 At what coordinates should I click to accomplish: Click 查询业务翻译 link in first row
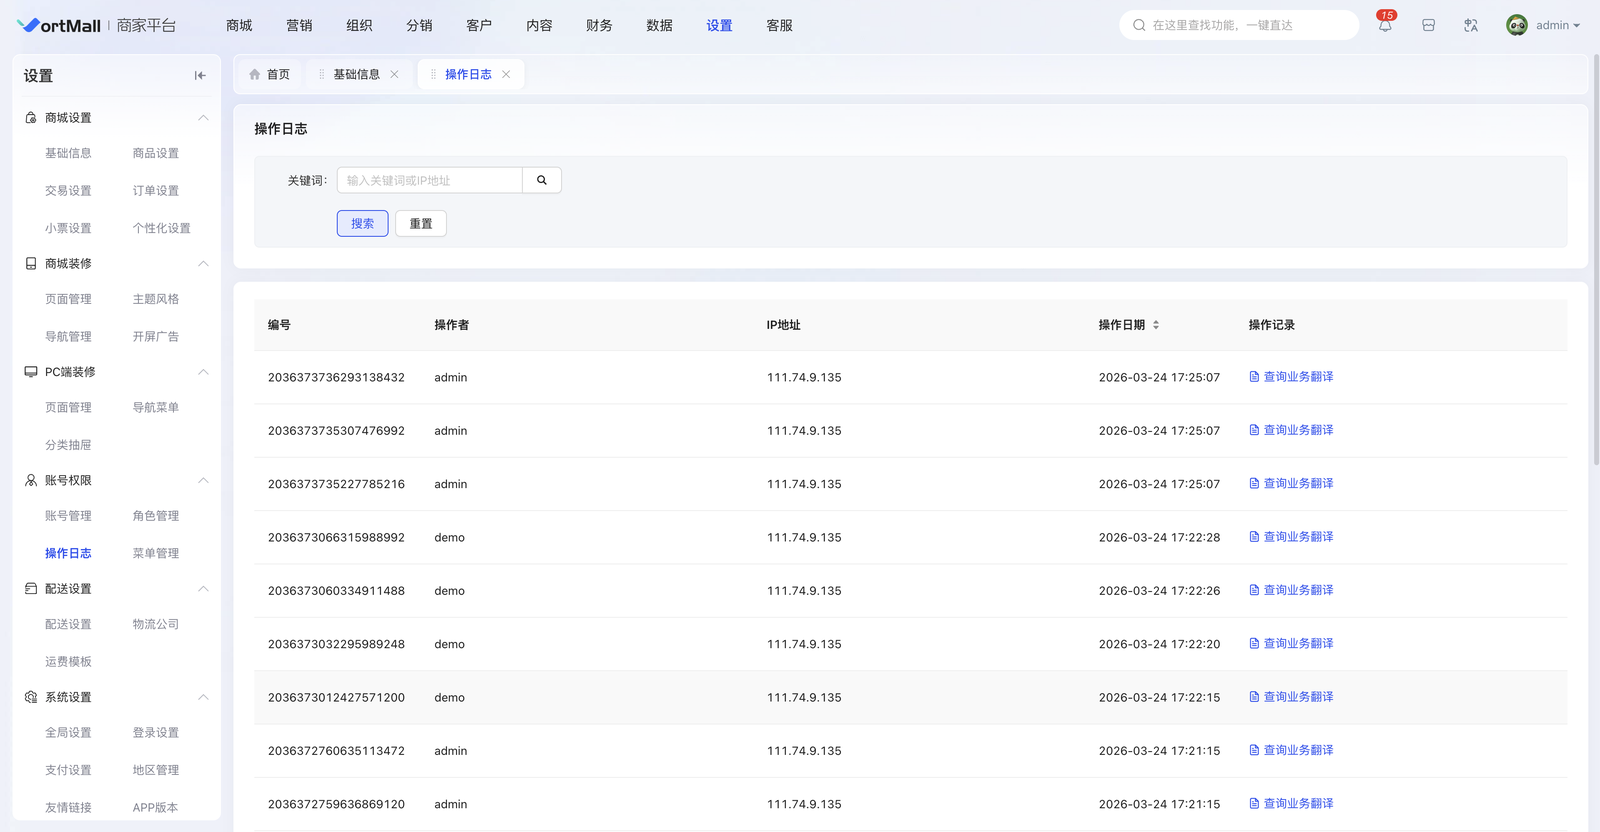pos(1297,377)
